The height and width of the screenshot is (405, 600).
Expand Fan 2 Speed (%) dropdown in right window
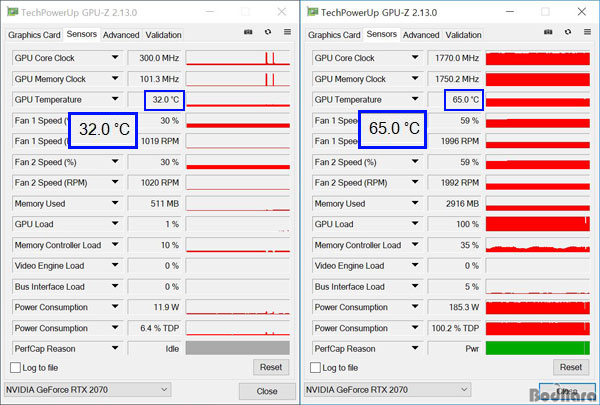click(415, 162)
